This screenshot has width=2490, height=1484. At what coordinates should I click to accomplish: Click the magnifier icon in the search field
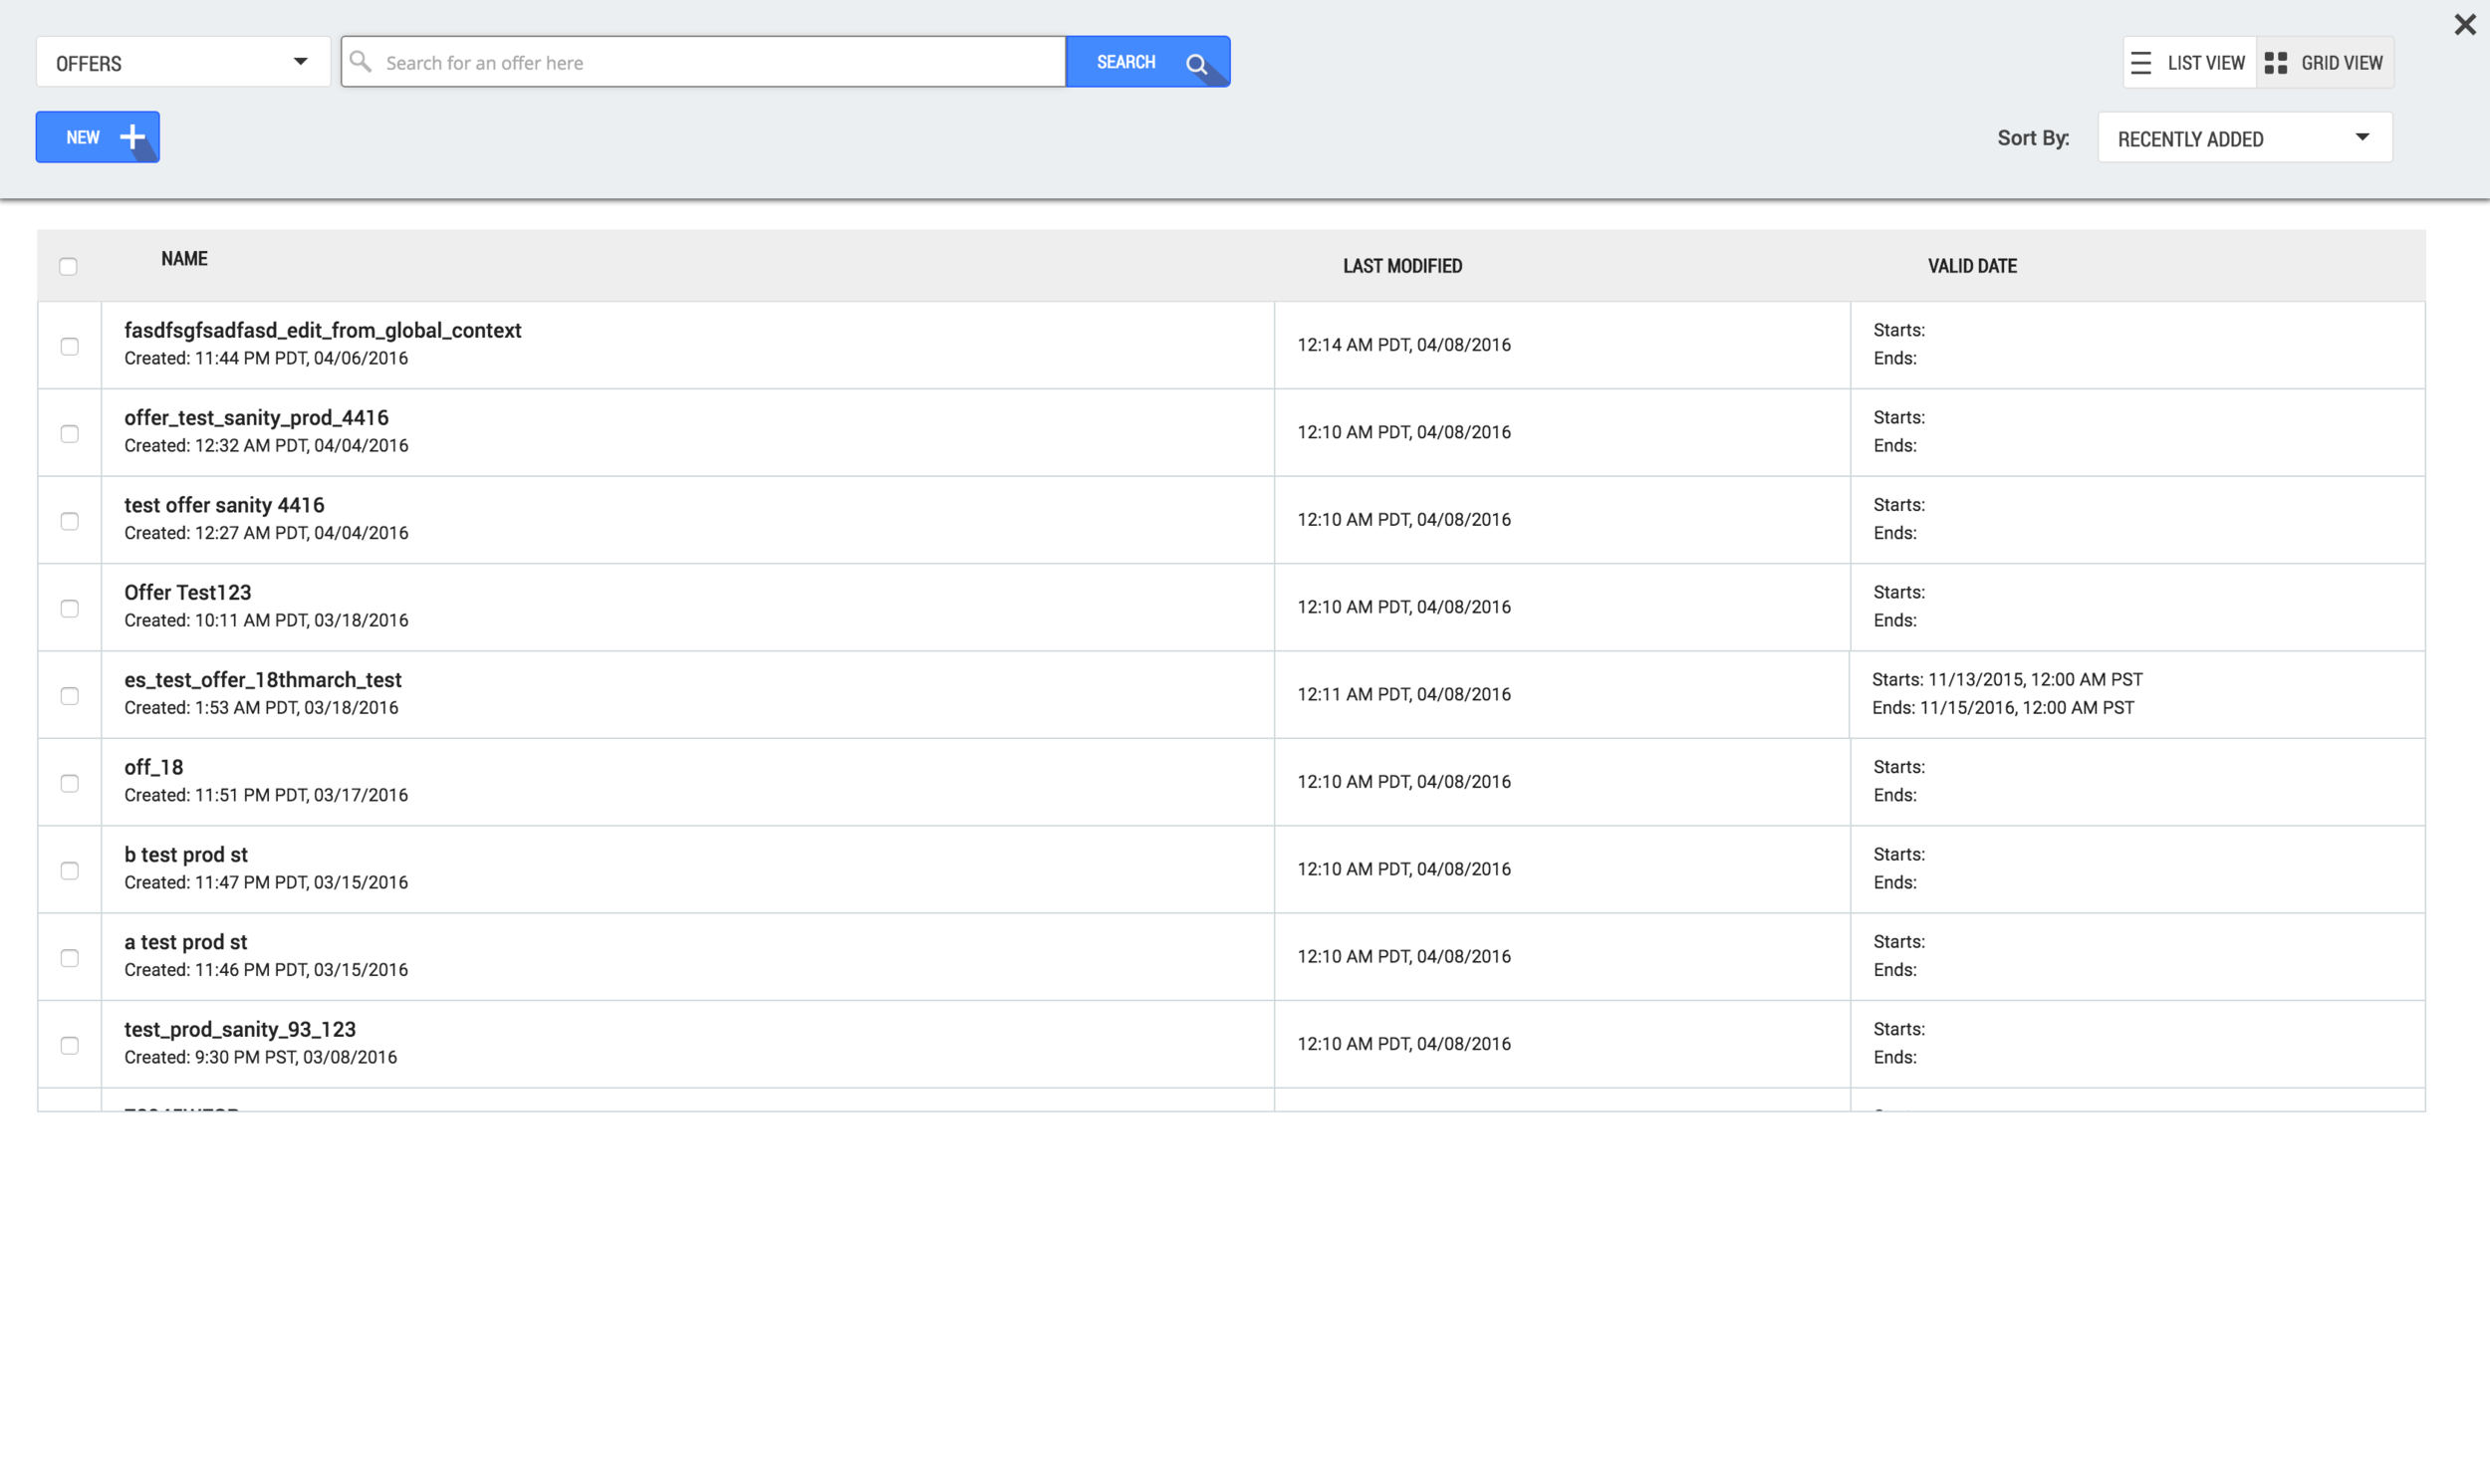(360, 62)
